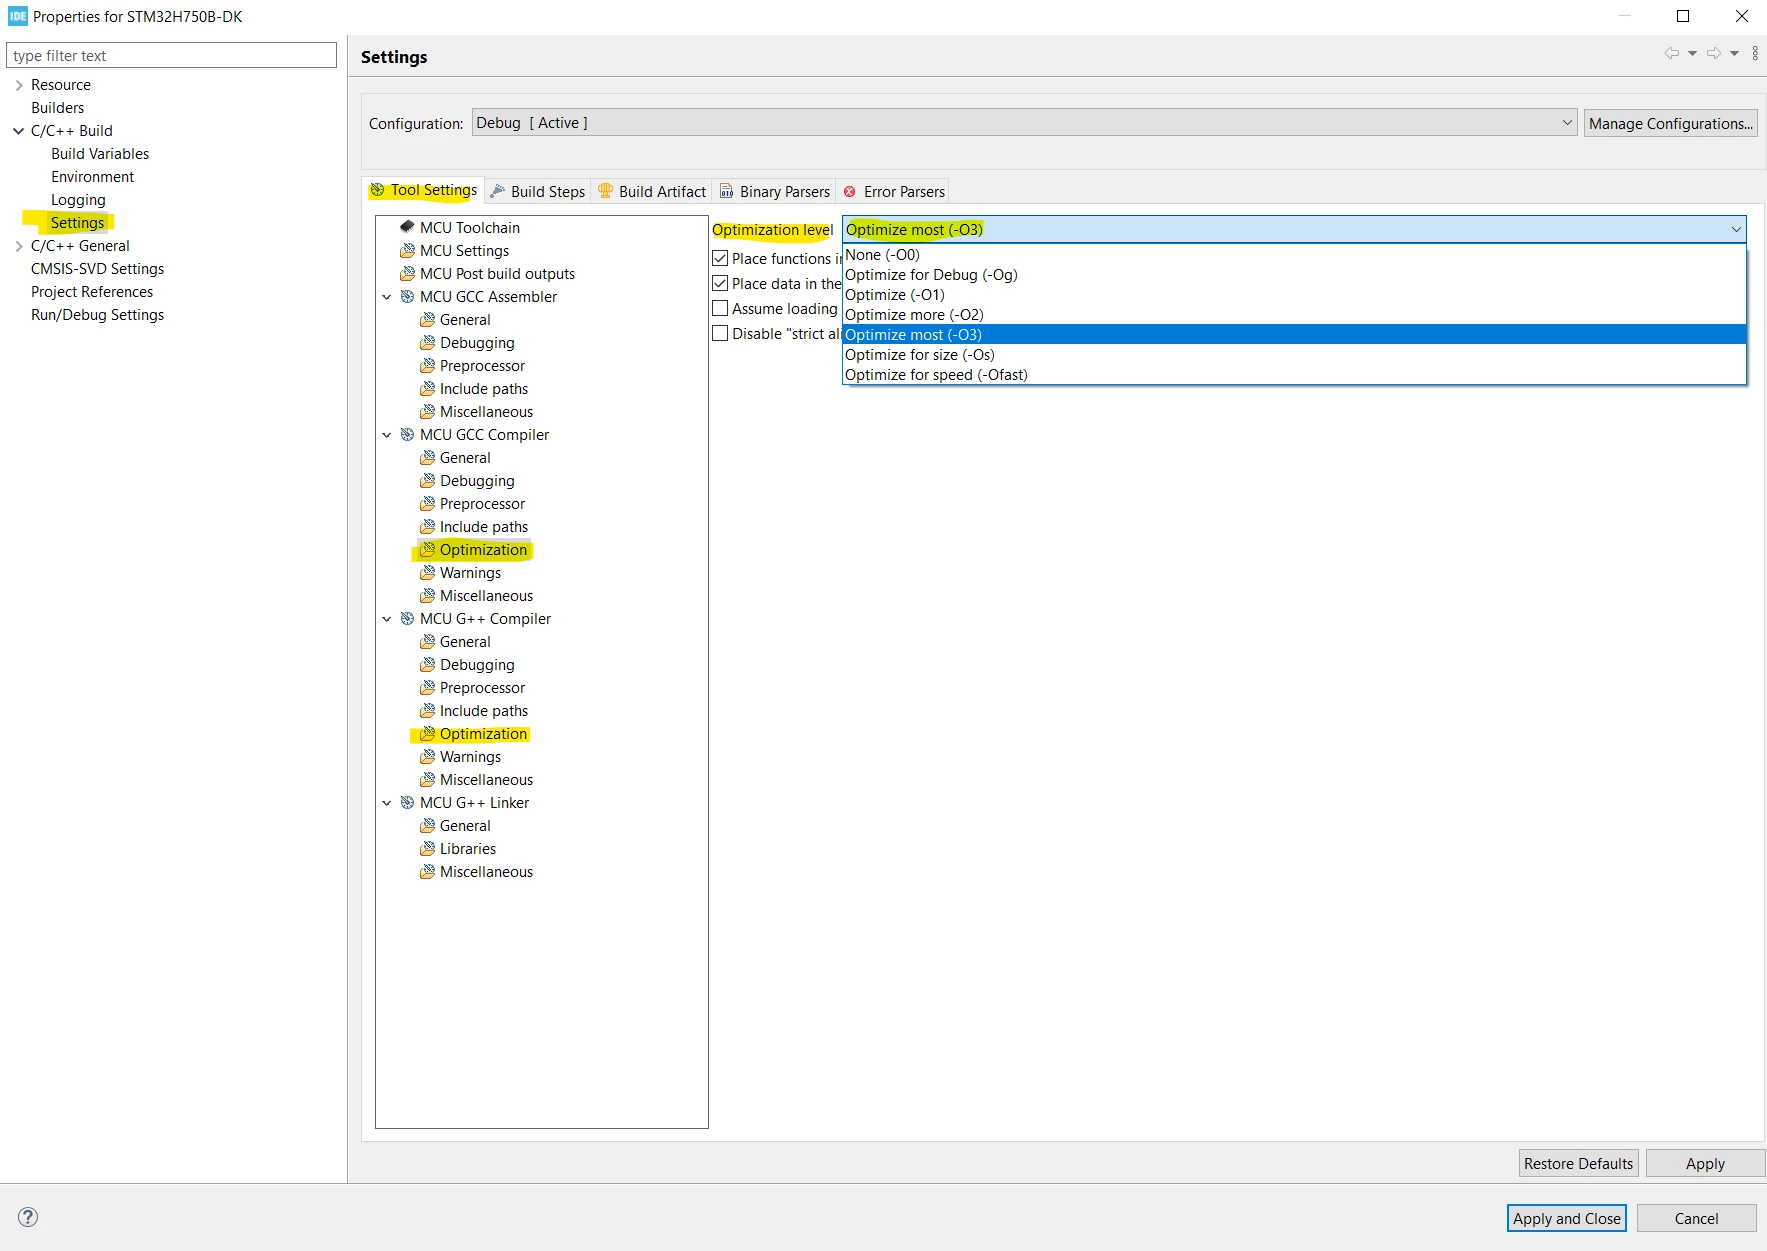Screen dimensions: 1767x1251
Task: Open the view menu kebab icon
Action: [1755, 54]
